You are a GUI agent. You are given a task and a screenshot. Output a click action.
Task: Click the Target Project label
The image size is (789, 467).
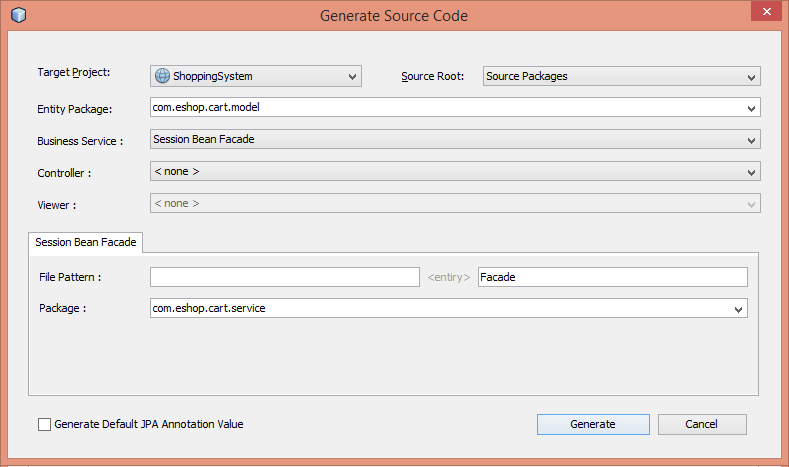point(74,73)
